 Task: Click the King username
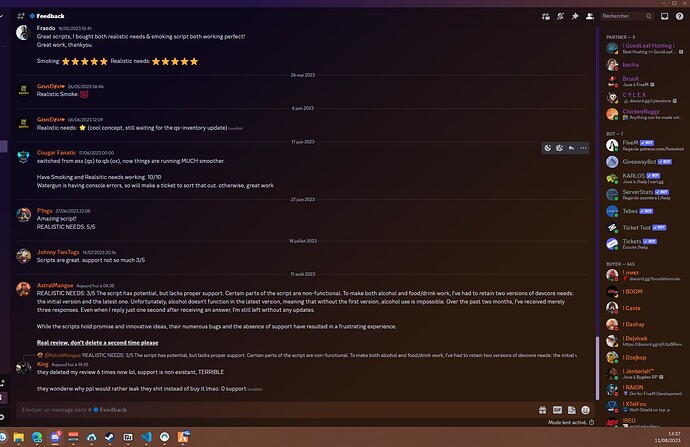point(43,364)
